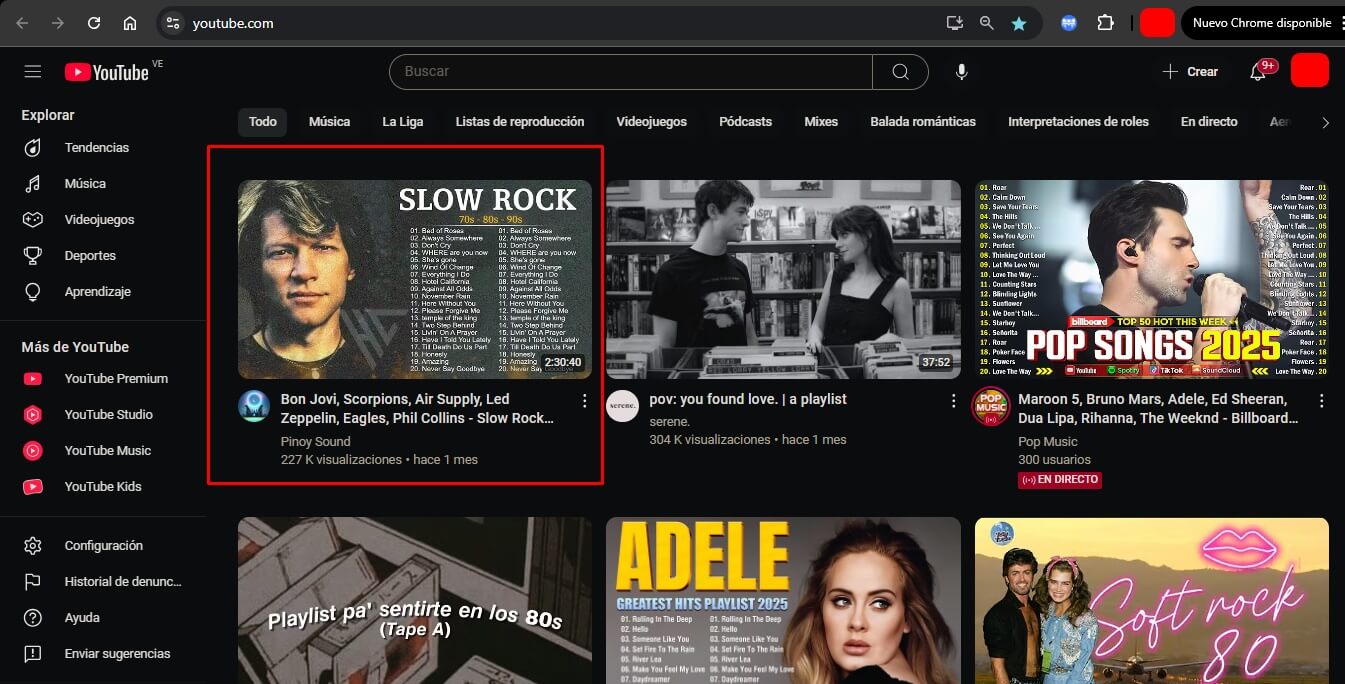This screenshot has width=1345, height=684.
Task: Open Pop Music channel name
Action: (1048, 441)
